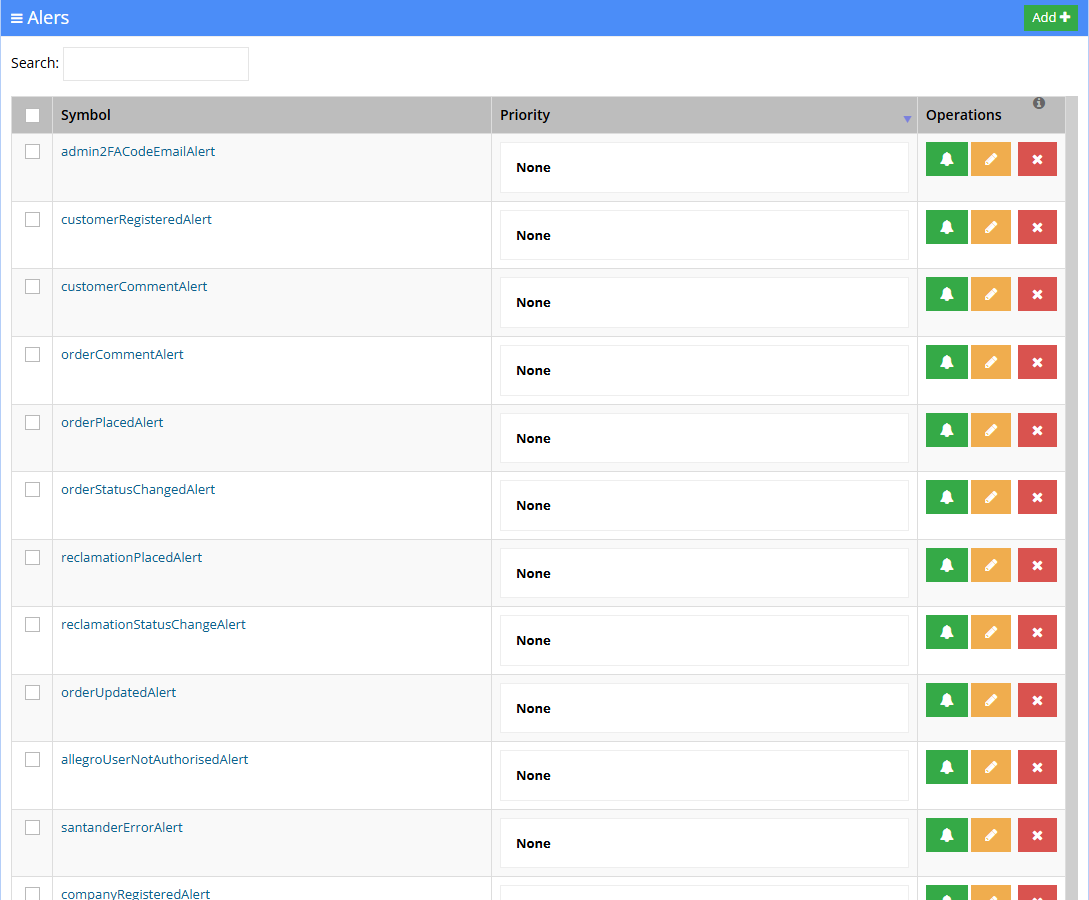Screen dimensions: 1089x900
Task: Edit santanderErrorAlert with the pencil icon
Action: coord(990,835)
